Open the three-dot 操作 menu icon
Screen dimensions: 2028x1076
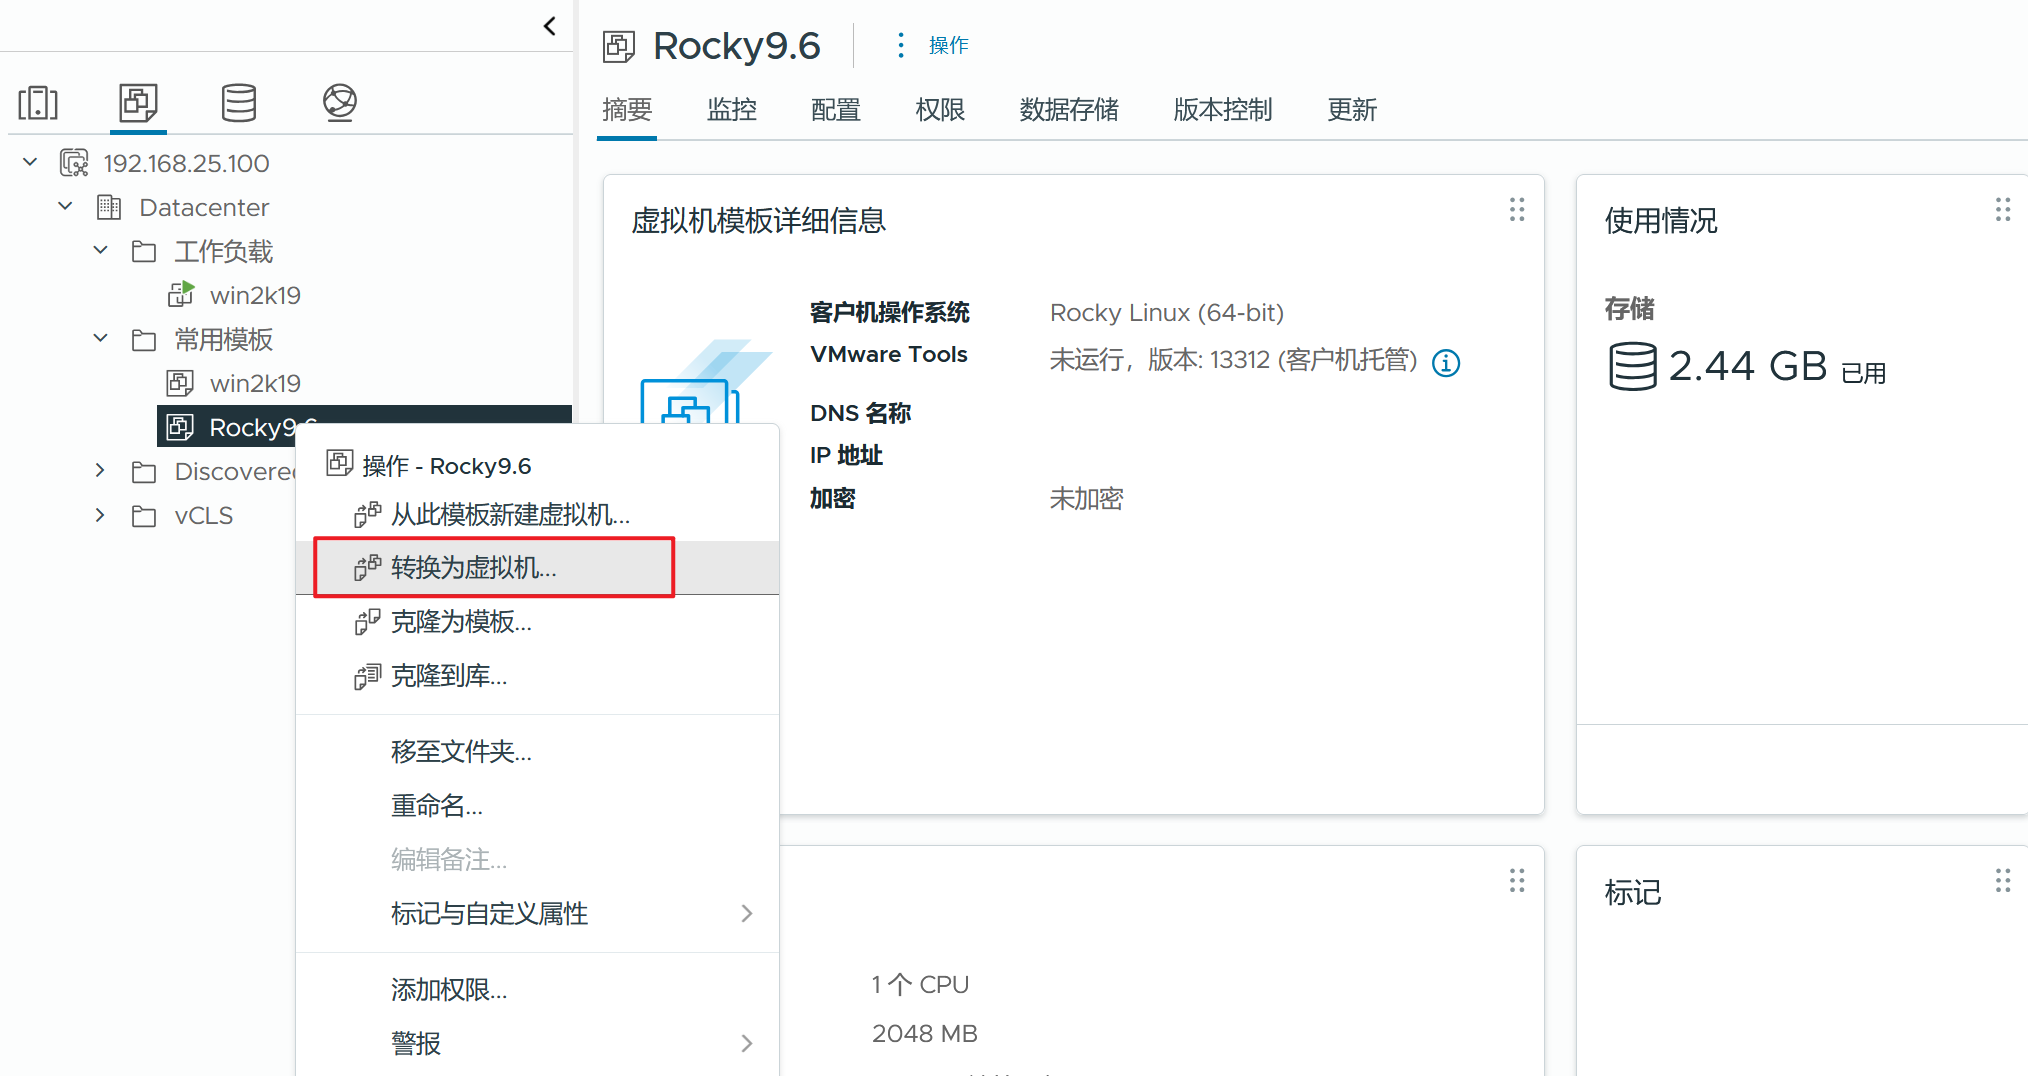901,45
